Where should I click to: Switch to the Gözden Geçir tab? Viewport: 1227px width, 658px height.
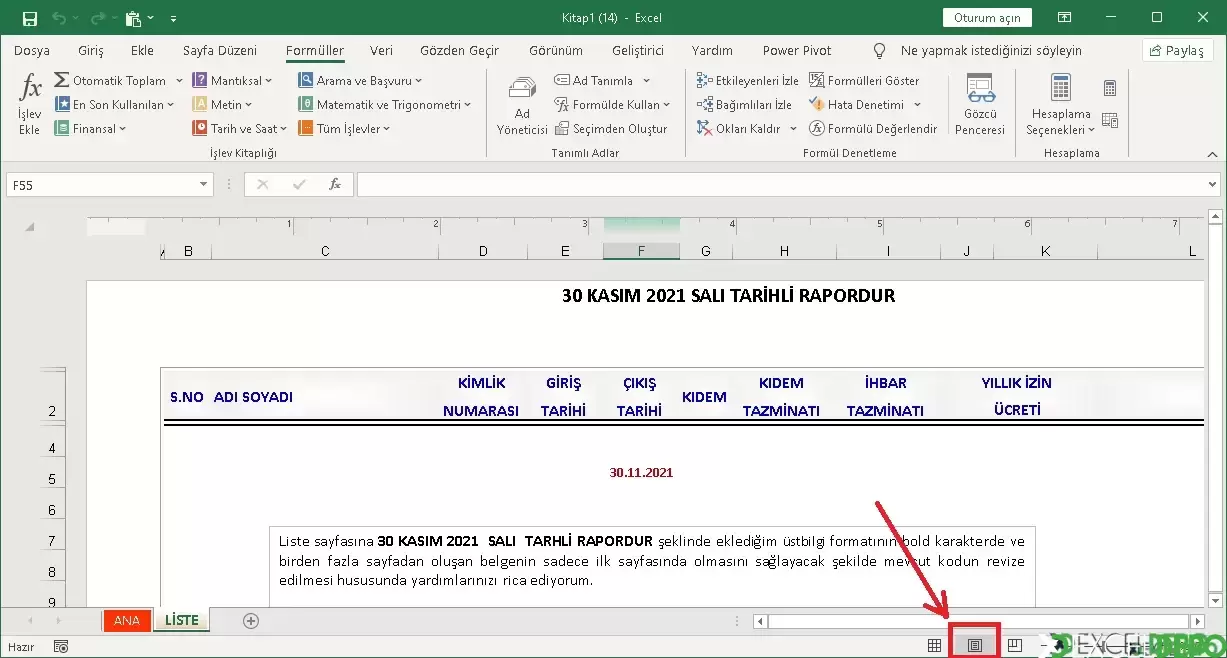pos(459,50)
